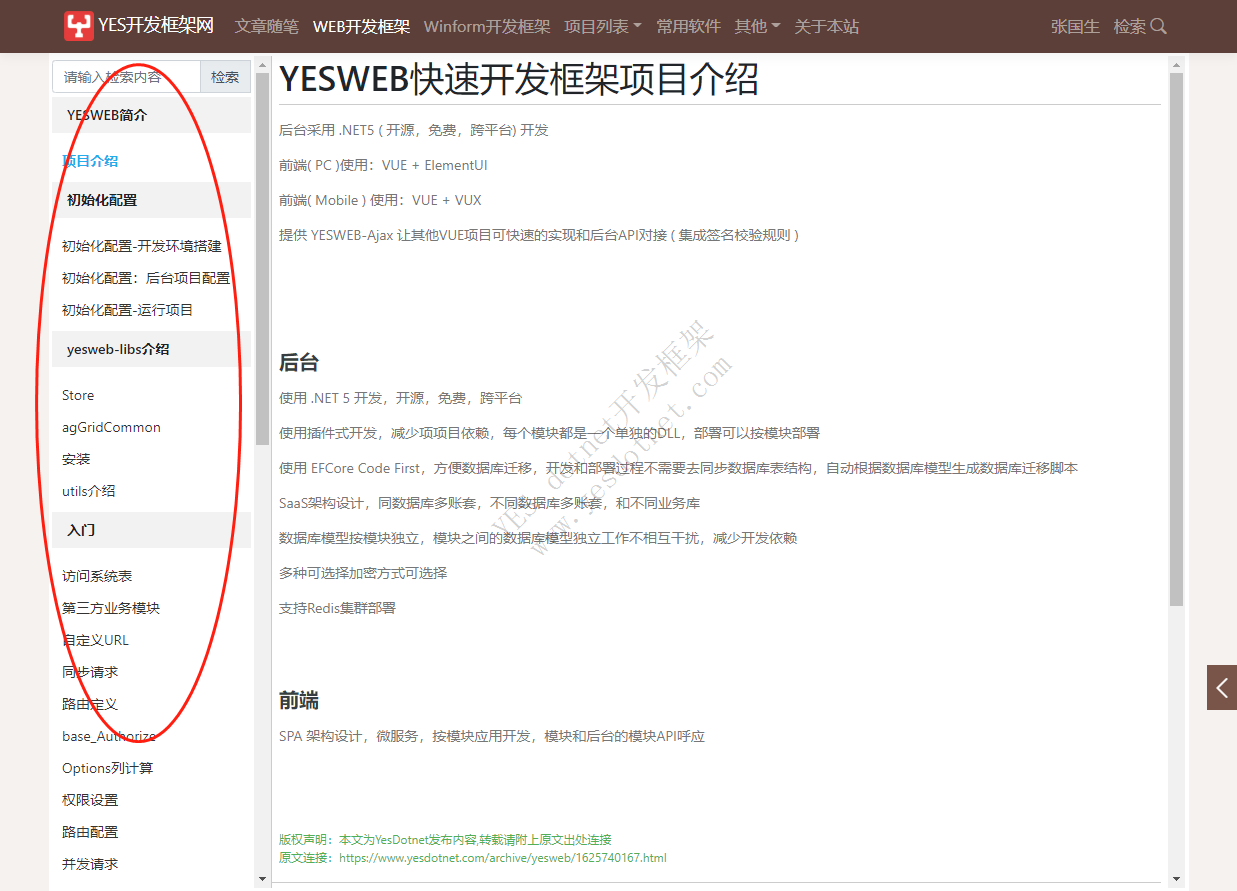Open the Options列计算 sidebar entry

coord(108,768)
